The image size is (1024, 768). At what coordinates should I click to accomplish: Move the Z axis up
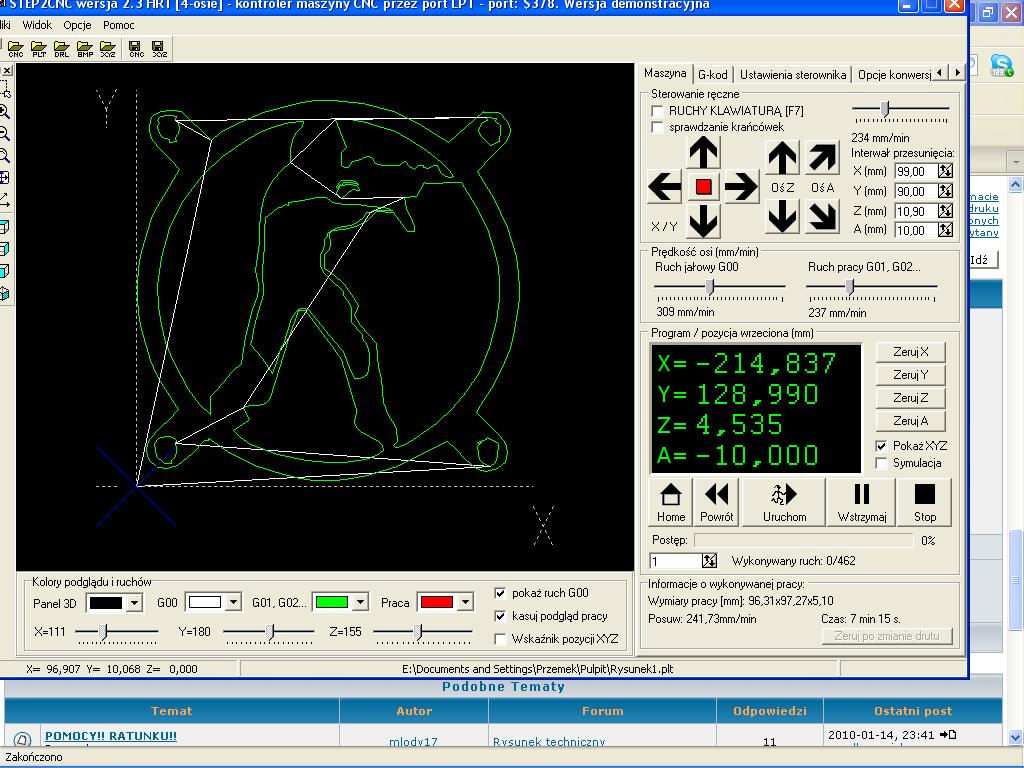[x=782, y=159]
